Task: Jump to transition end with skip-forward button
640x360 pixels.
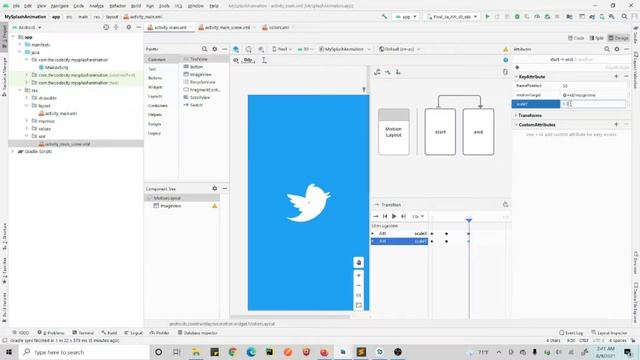Action: point(403,216)
